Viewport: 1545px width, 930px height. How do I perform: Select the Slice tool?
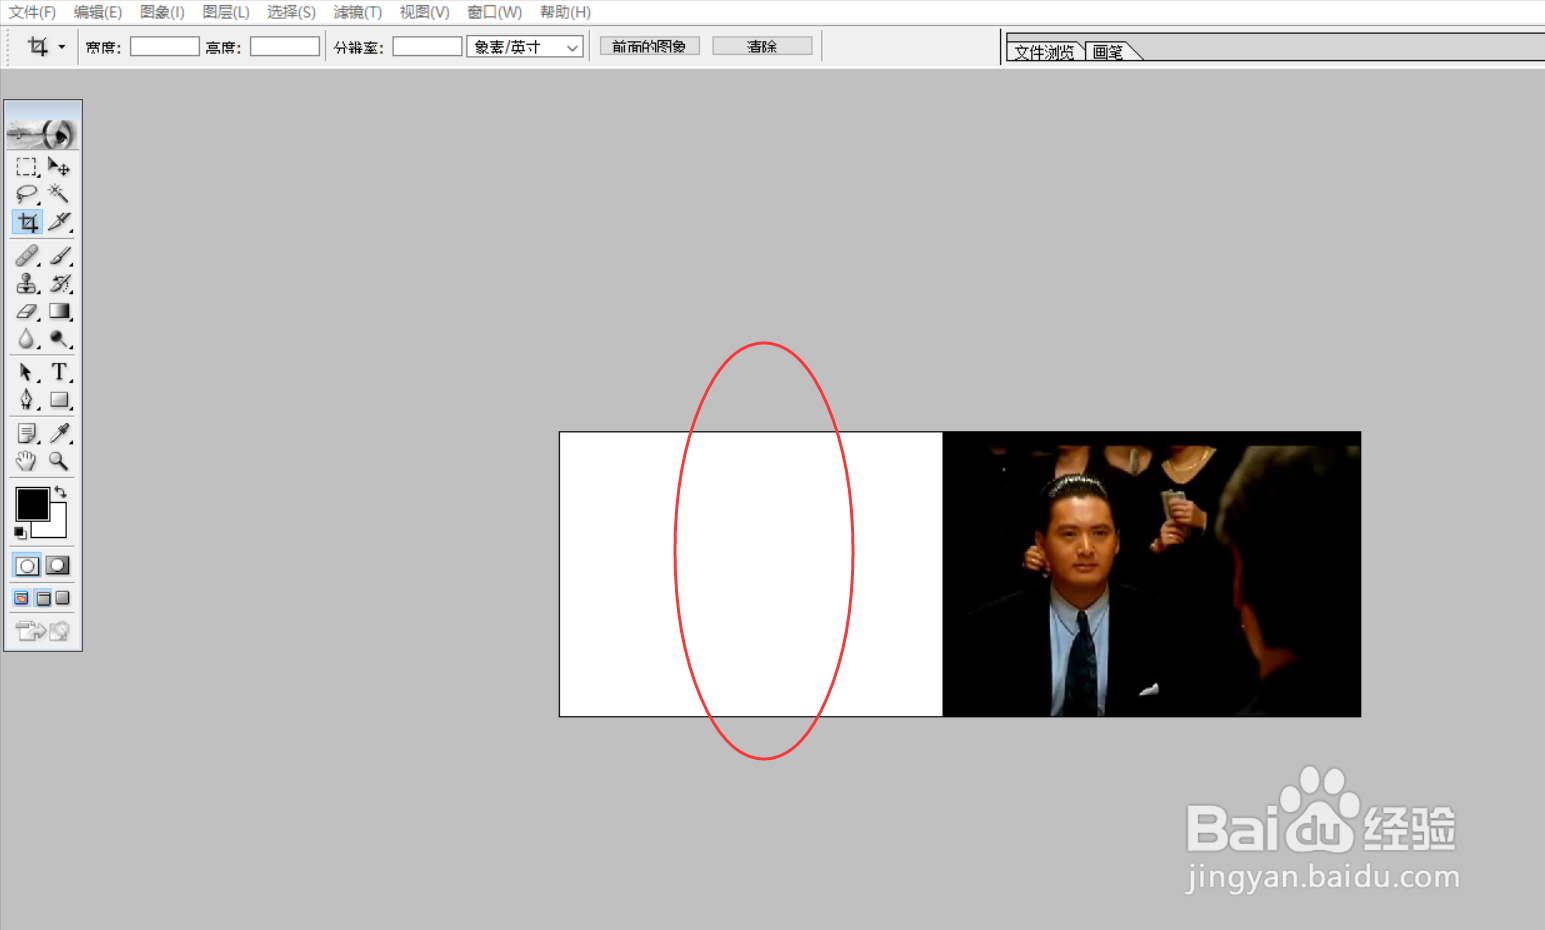click(59, 222)
